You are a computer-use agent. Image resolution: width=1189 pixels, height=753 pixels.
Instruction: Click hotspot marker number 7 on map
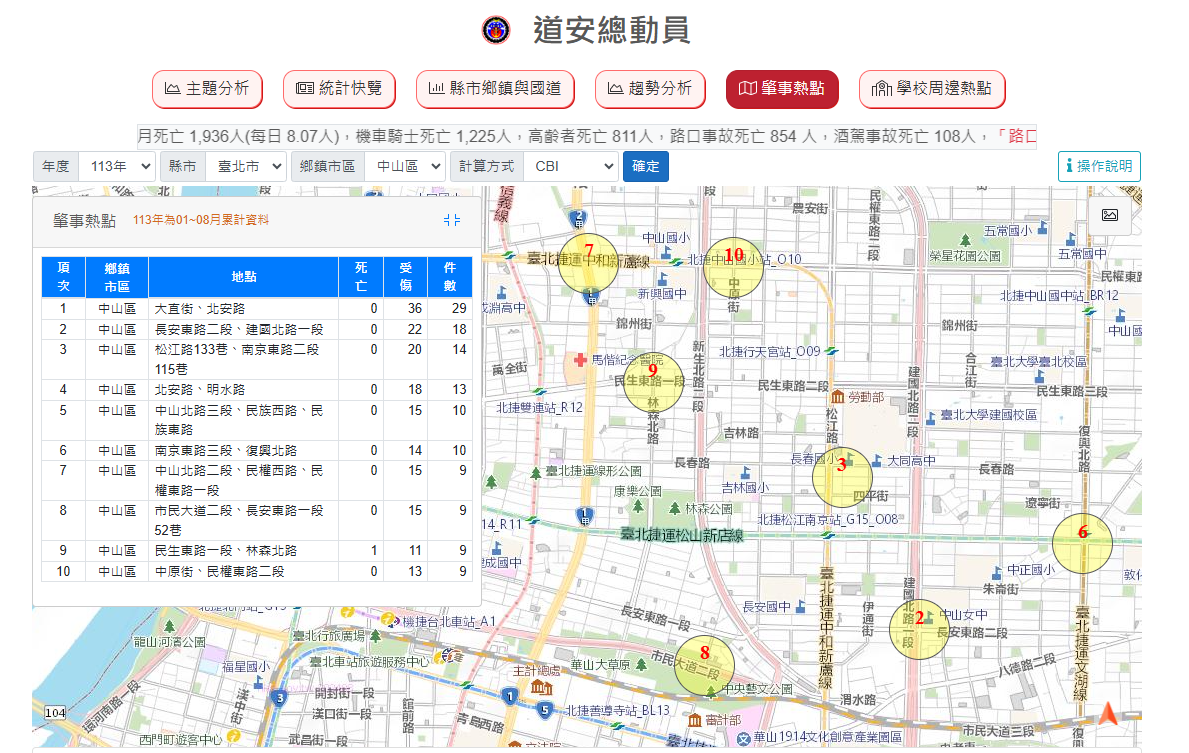click(589, 260)
